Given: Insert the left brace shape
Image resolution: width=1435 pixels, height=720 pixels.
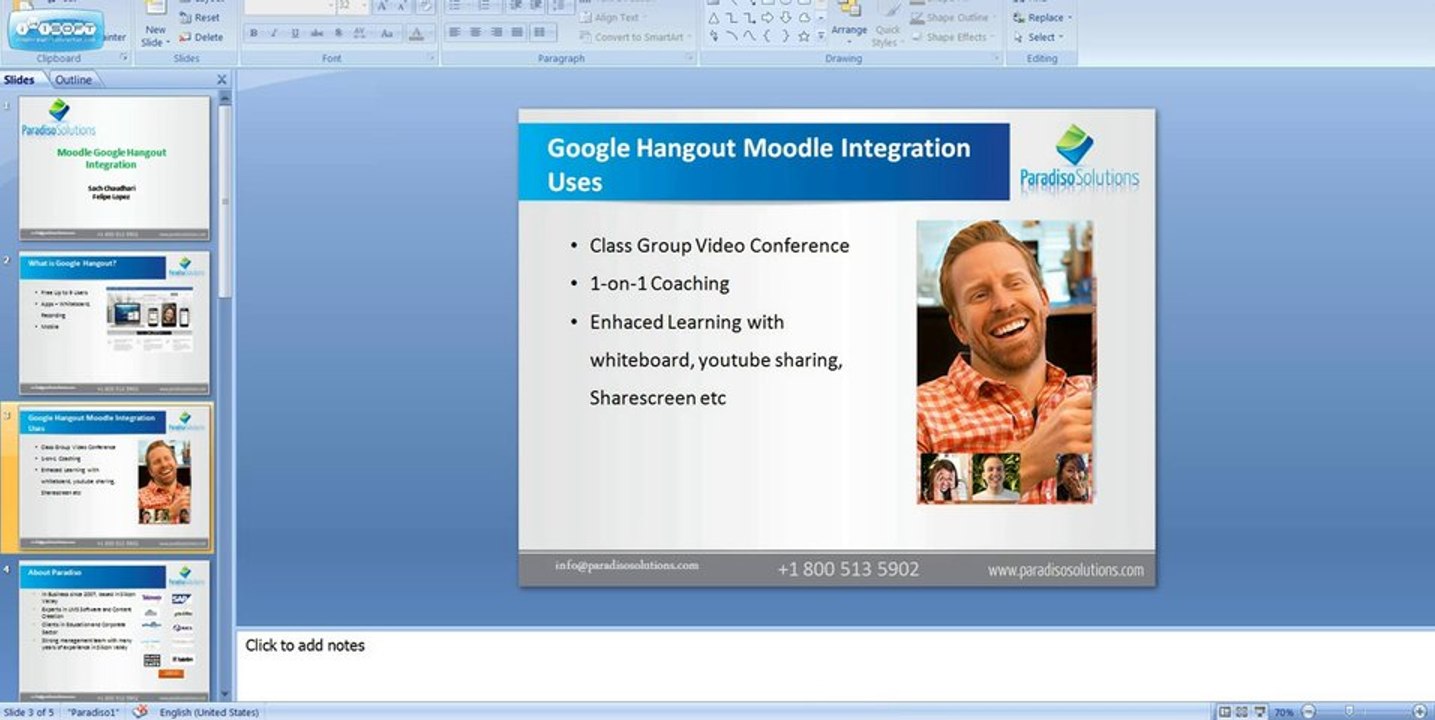Looking at the screenshot, I should [x=767, y=36].
